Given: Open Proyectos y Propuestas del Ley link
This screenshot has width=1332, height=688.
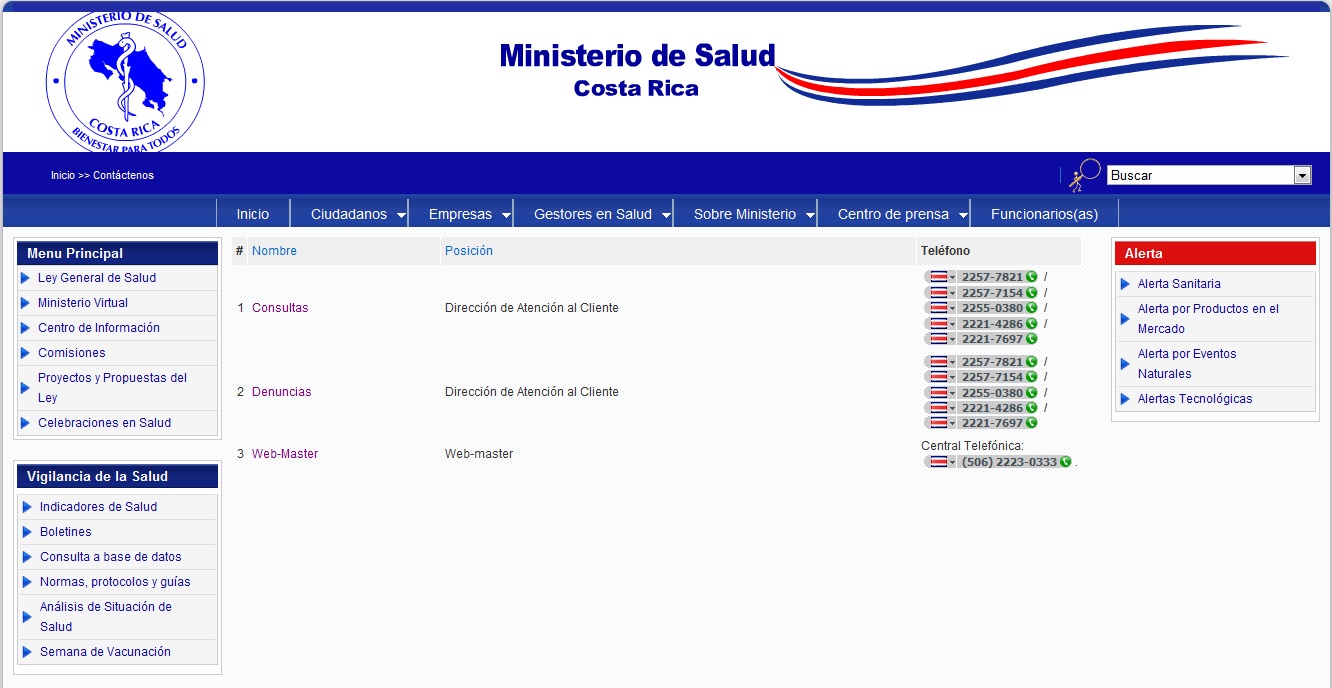Looking at the screenshot, I should pyautogui.click(x=113, y=388).
